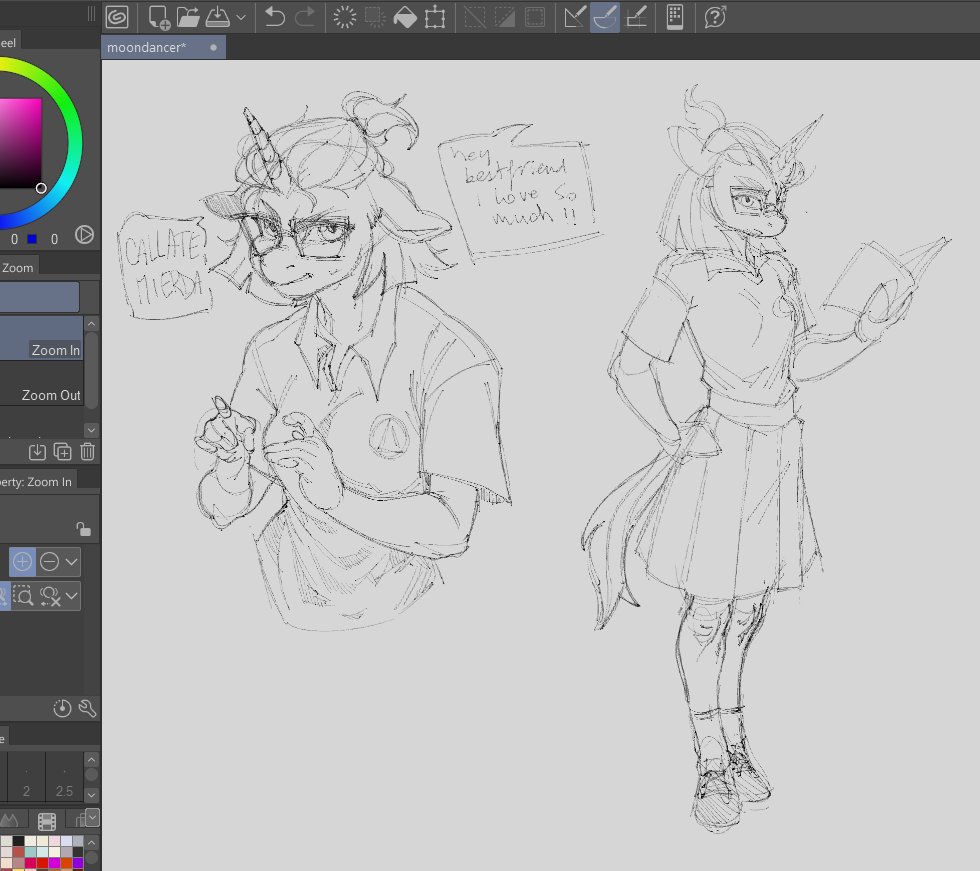Select the marquee zoom drag option
The height and width of the screenshot is (871, 980).
click(x=23, y=596)
